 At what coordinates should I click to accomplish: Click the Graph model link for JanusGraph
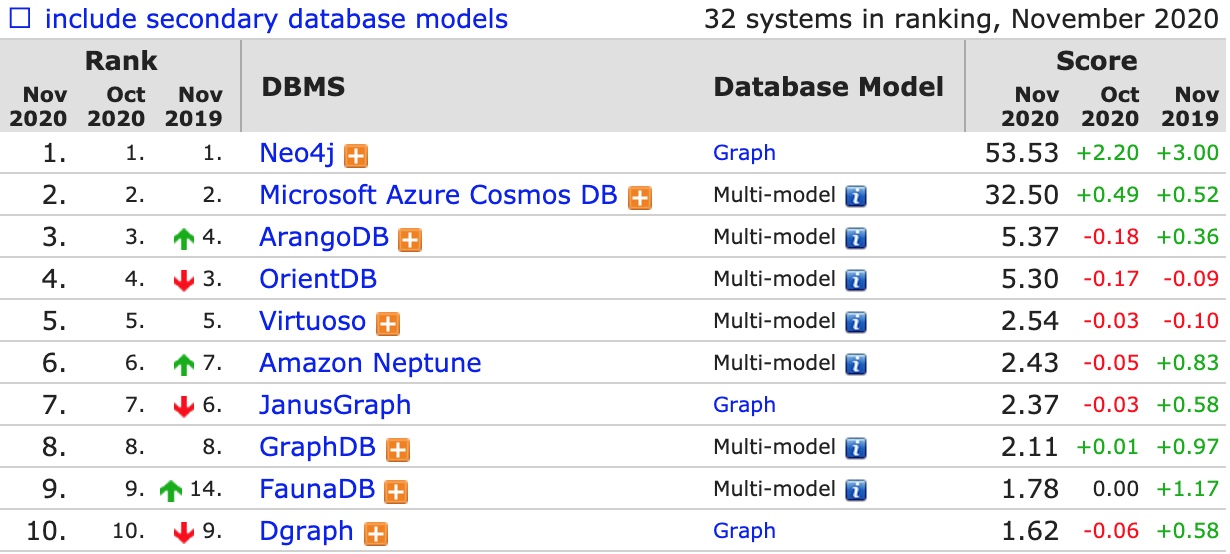point(744,405)
